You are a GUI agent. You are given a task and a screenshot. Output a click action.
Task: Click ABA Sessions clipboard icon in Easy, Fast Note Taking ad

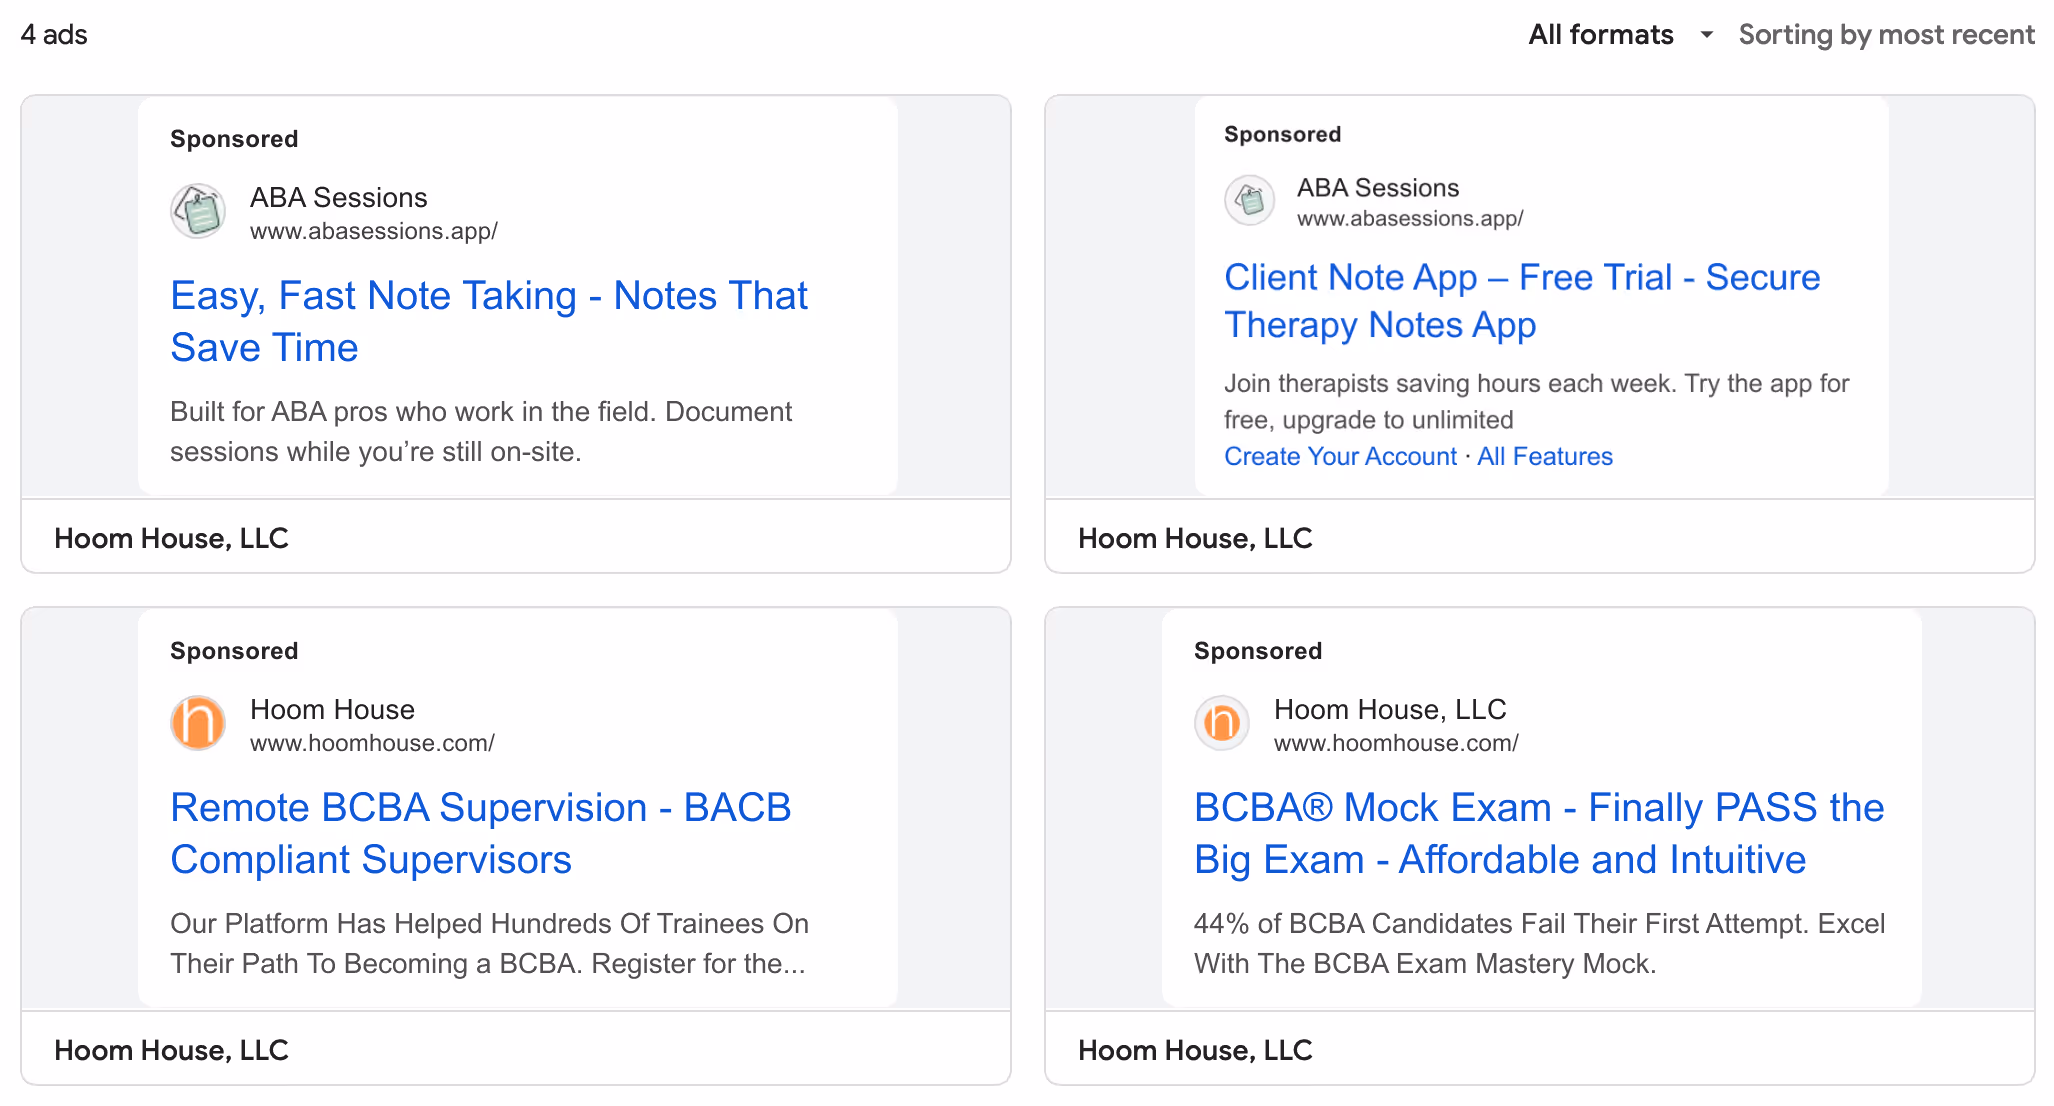click(198, 211)
